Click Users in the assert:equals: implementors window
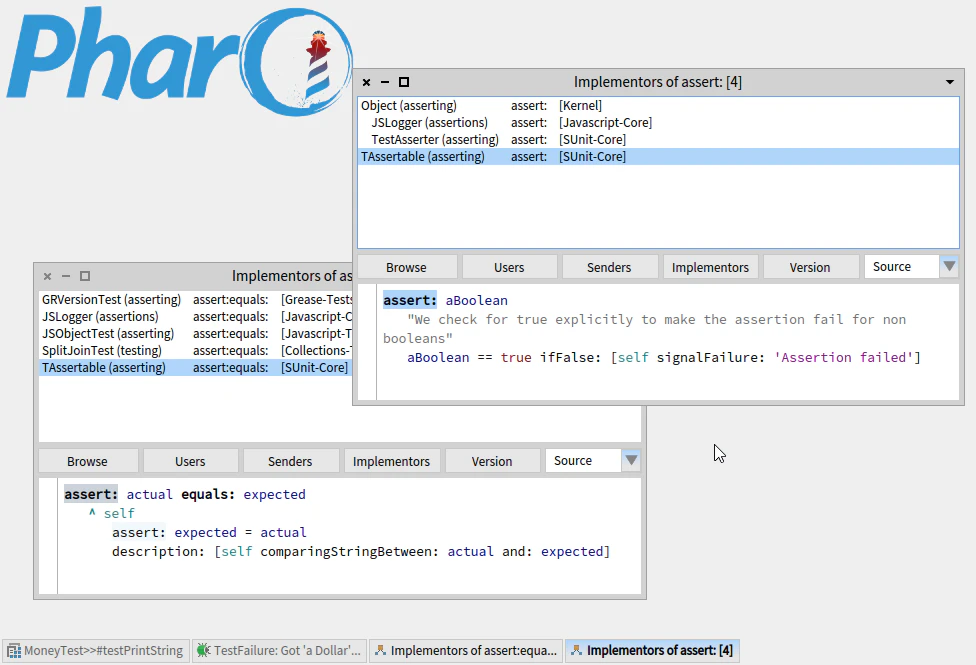 190,461
